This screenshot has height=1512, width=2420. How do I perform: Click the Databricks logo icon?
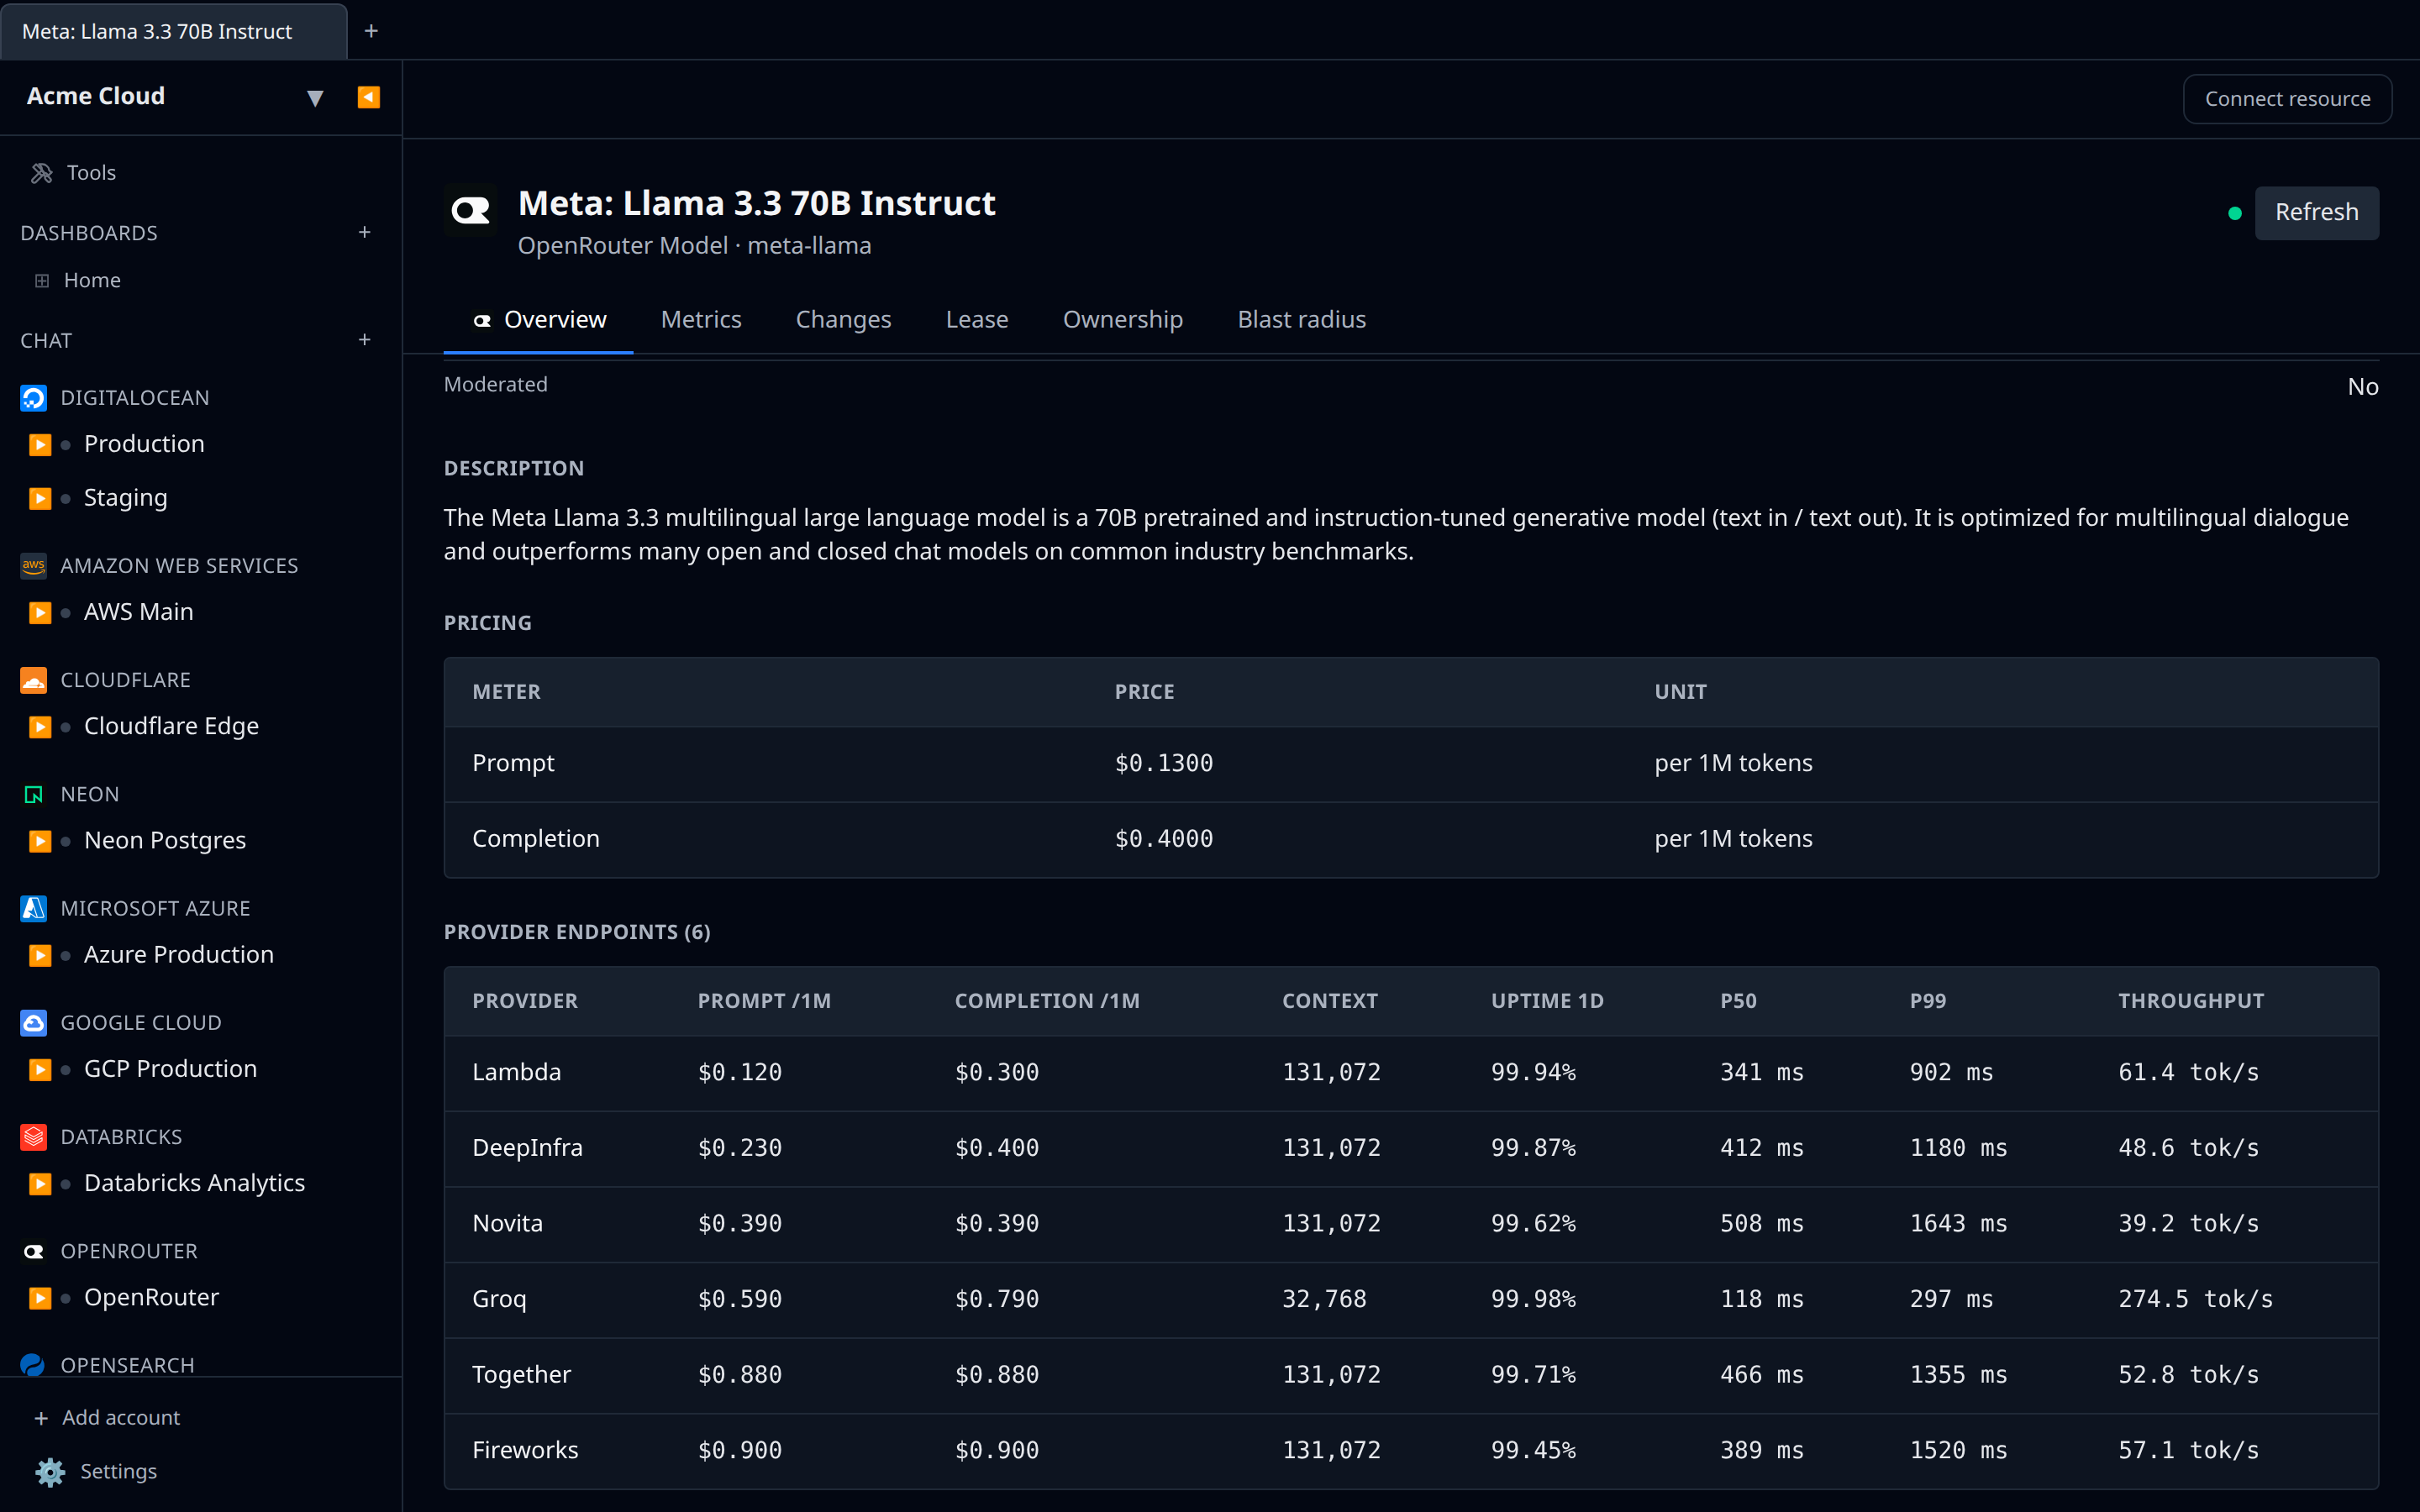pyautogui.click(x=33, y=1137)
